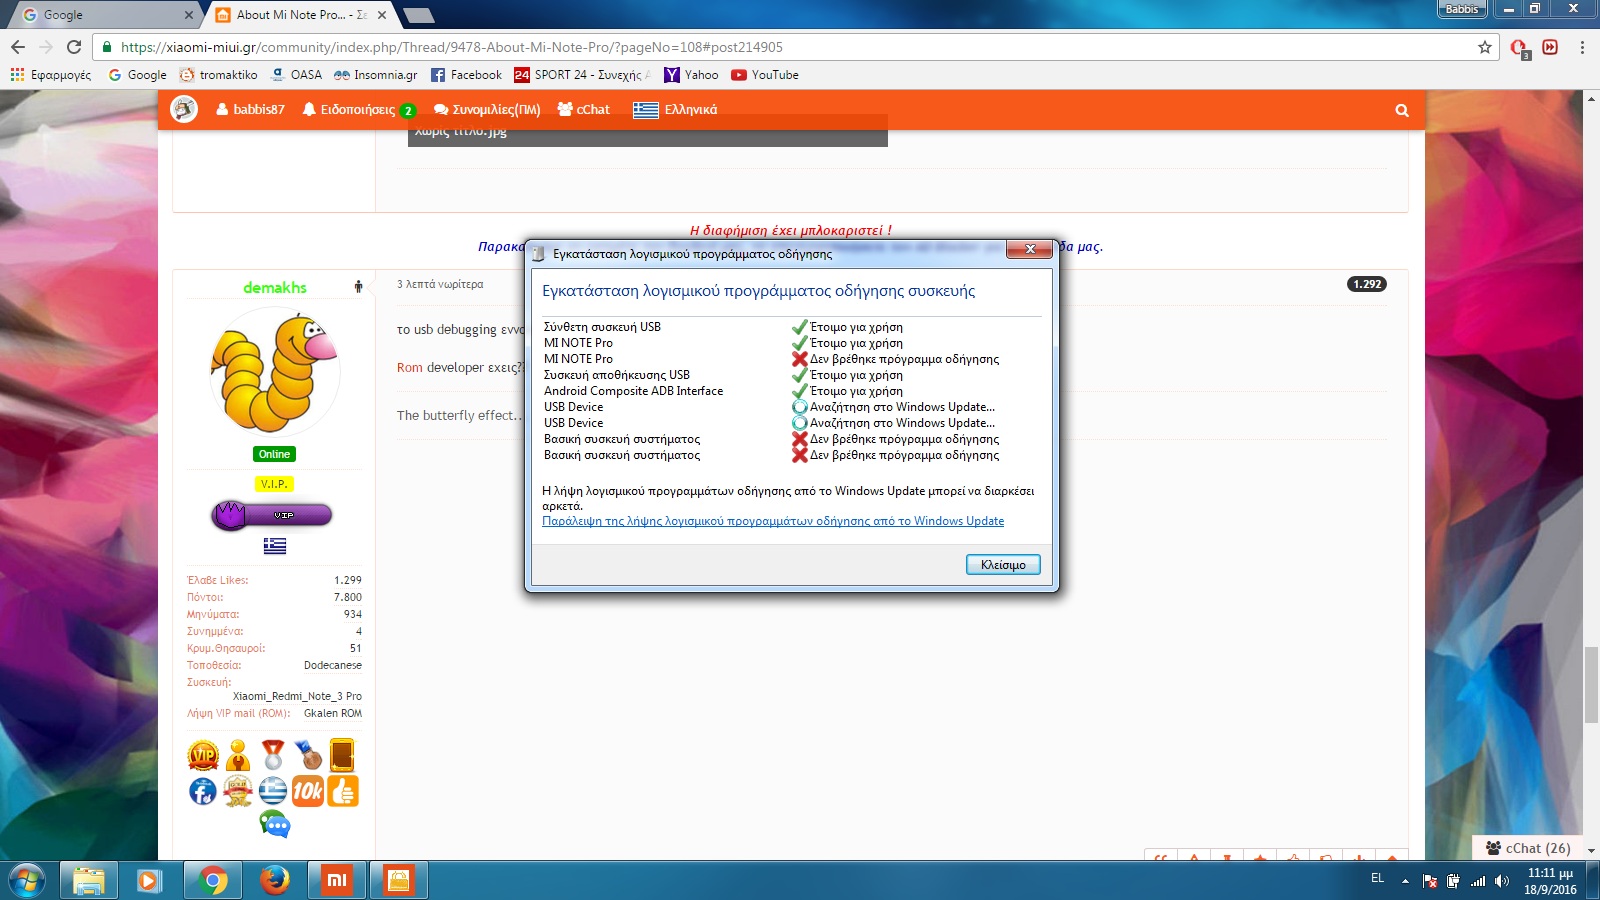
Task: Skip driver download from Windows Update link
Action: tap(773, 521)
